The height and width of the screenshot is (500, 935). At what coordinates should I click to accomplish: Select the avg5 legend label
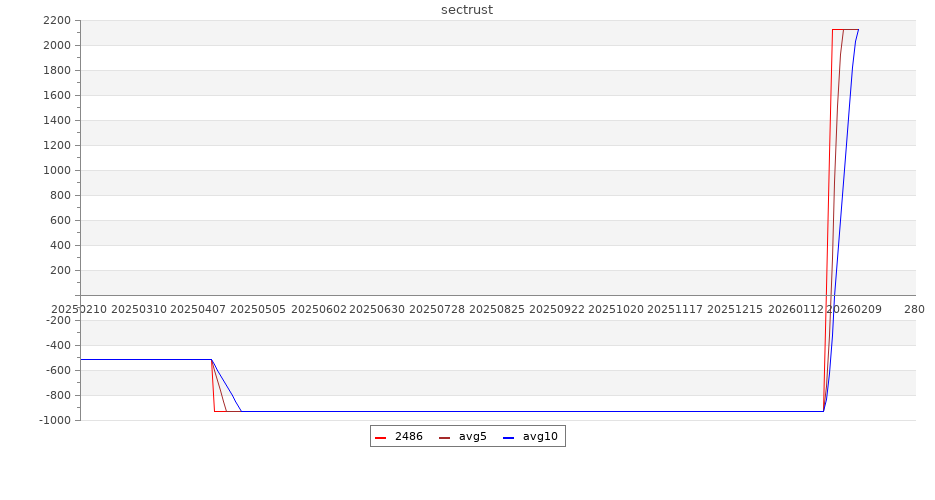pos(472,437)
